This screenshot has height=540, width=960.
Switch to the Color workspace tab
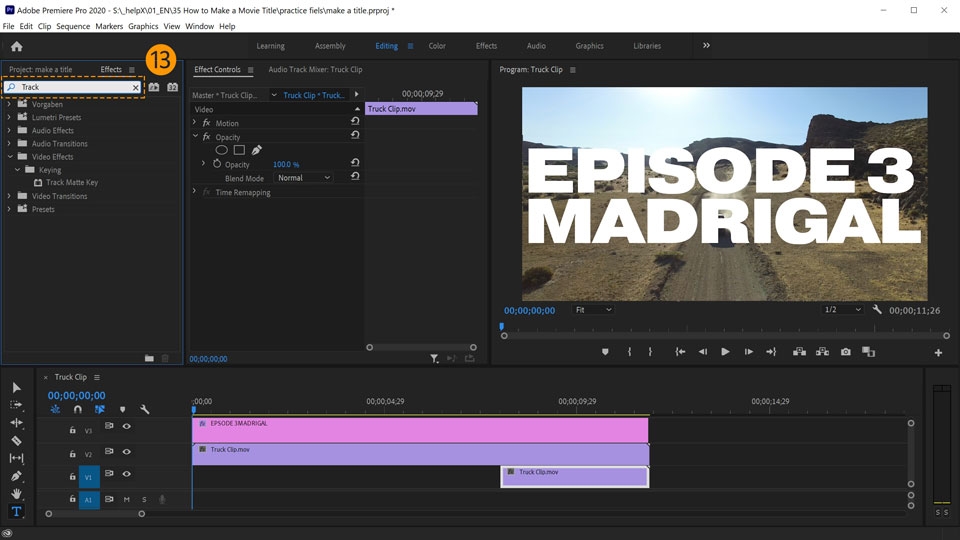point(437,46)
